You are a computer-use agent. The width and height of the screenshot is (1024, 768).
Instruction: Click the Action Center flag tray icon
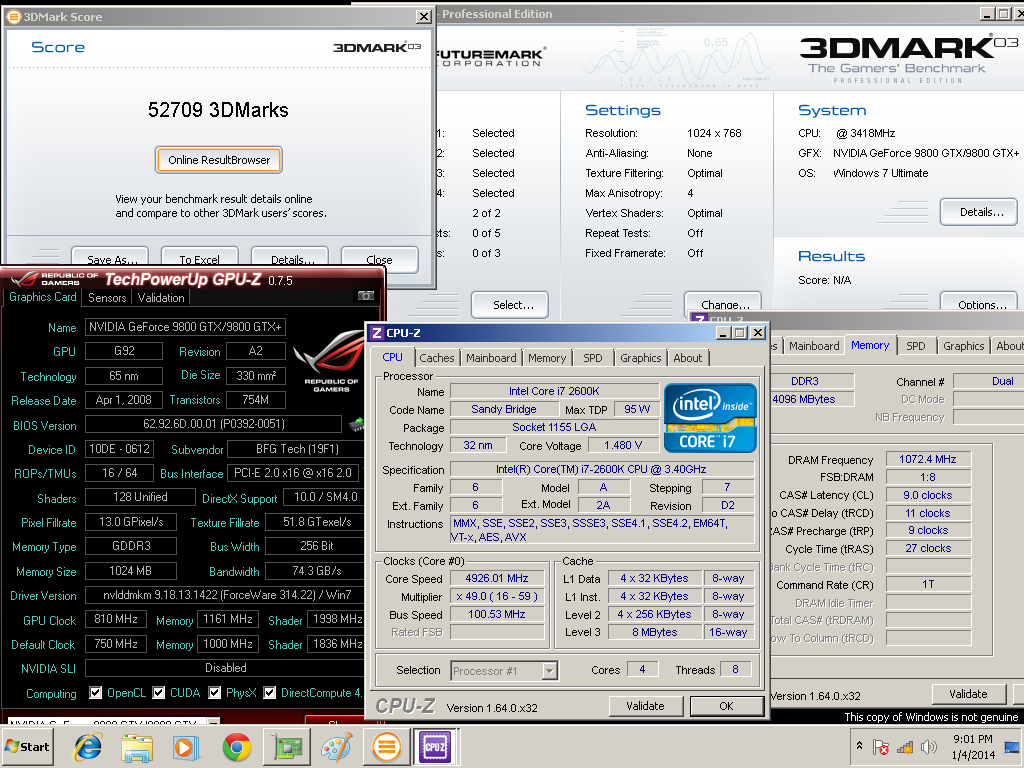pyautogui.click(x=881, y=747)
